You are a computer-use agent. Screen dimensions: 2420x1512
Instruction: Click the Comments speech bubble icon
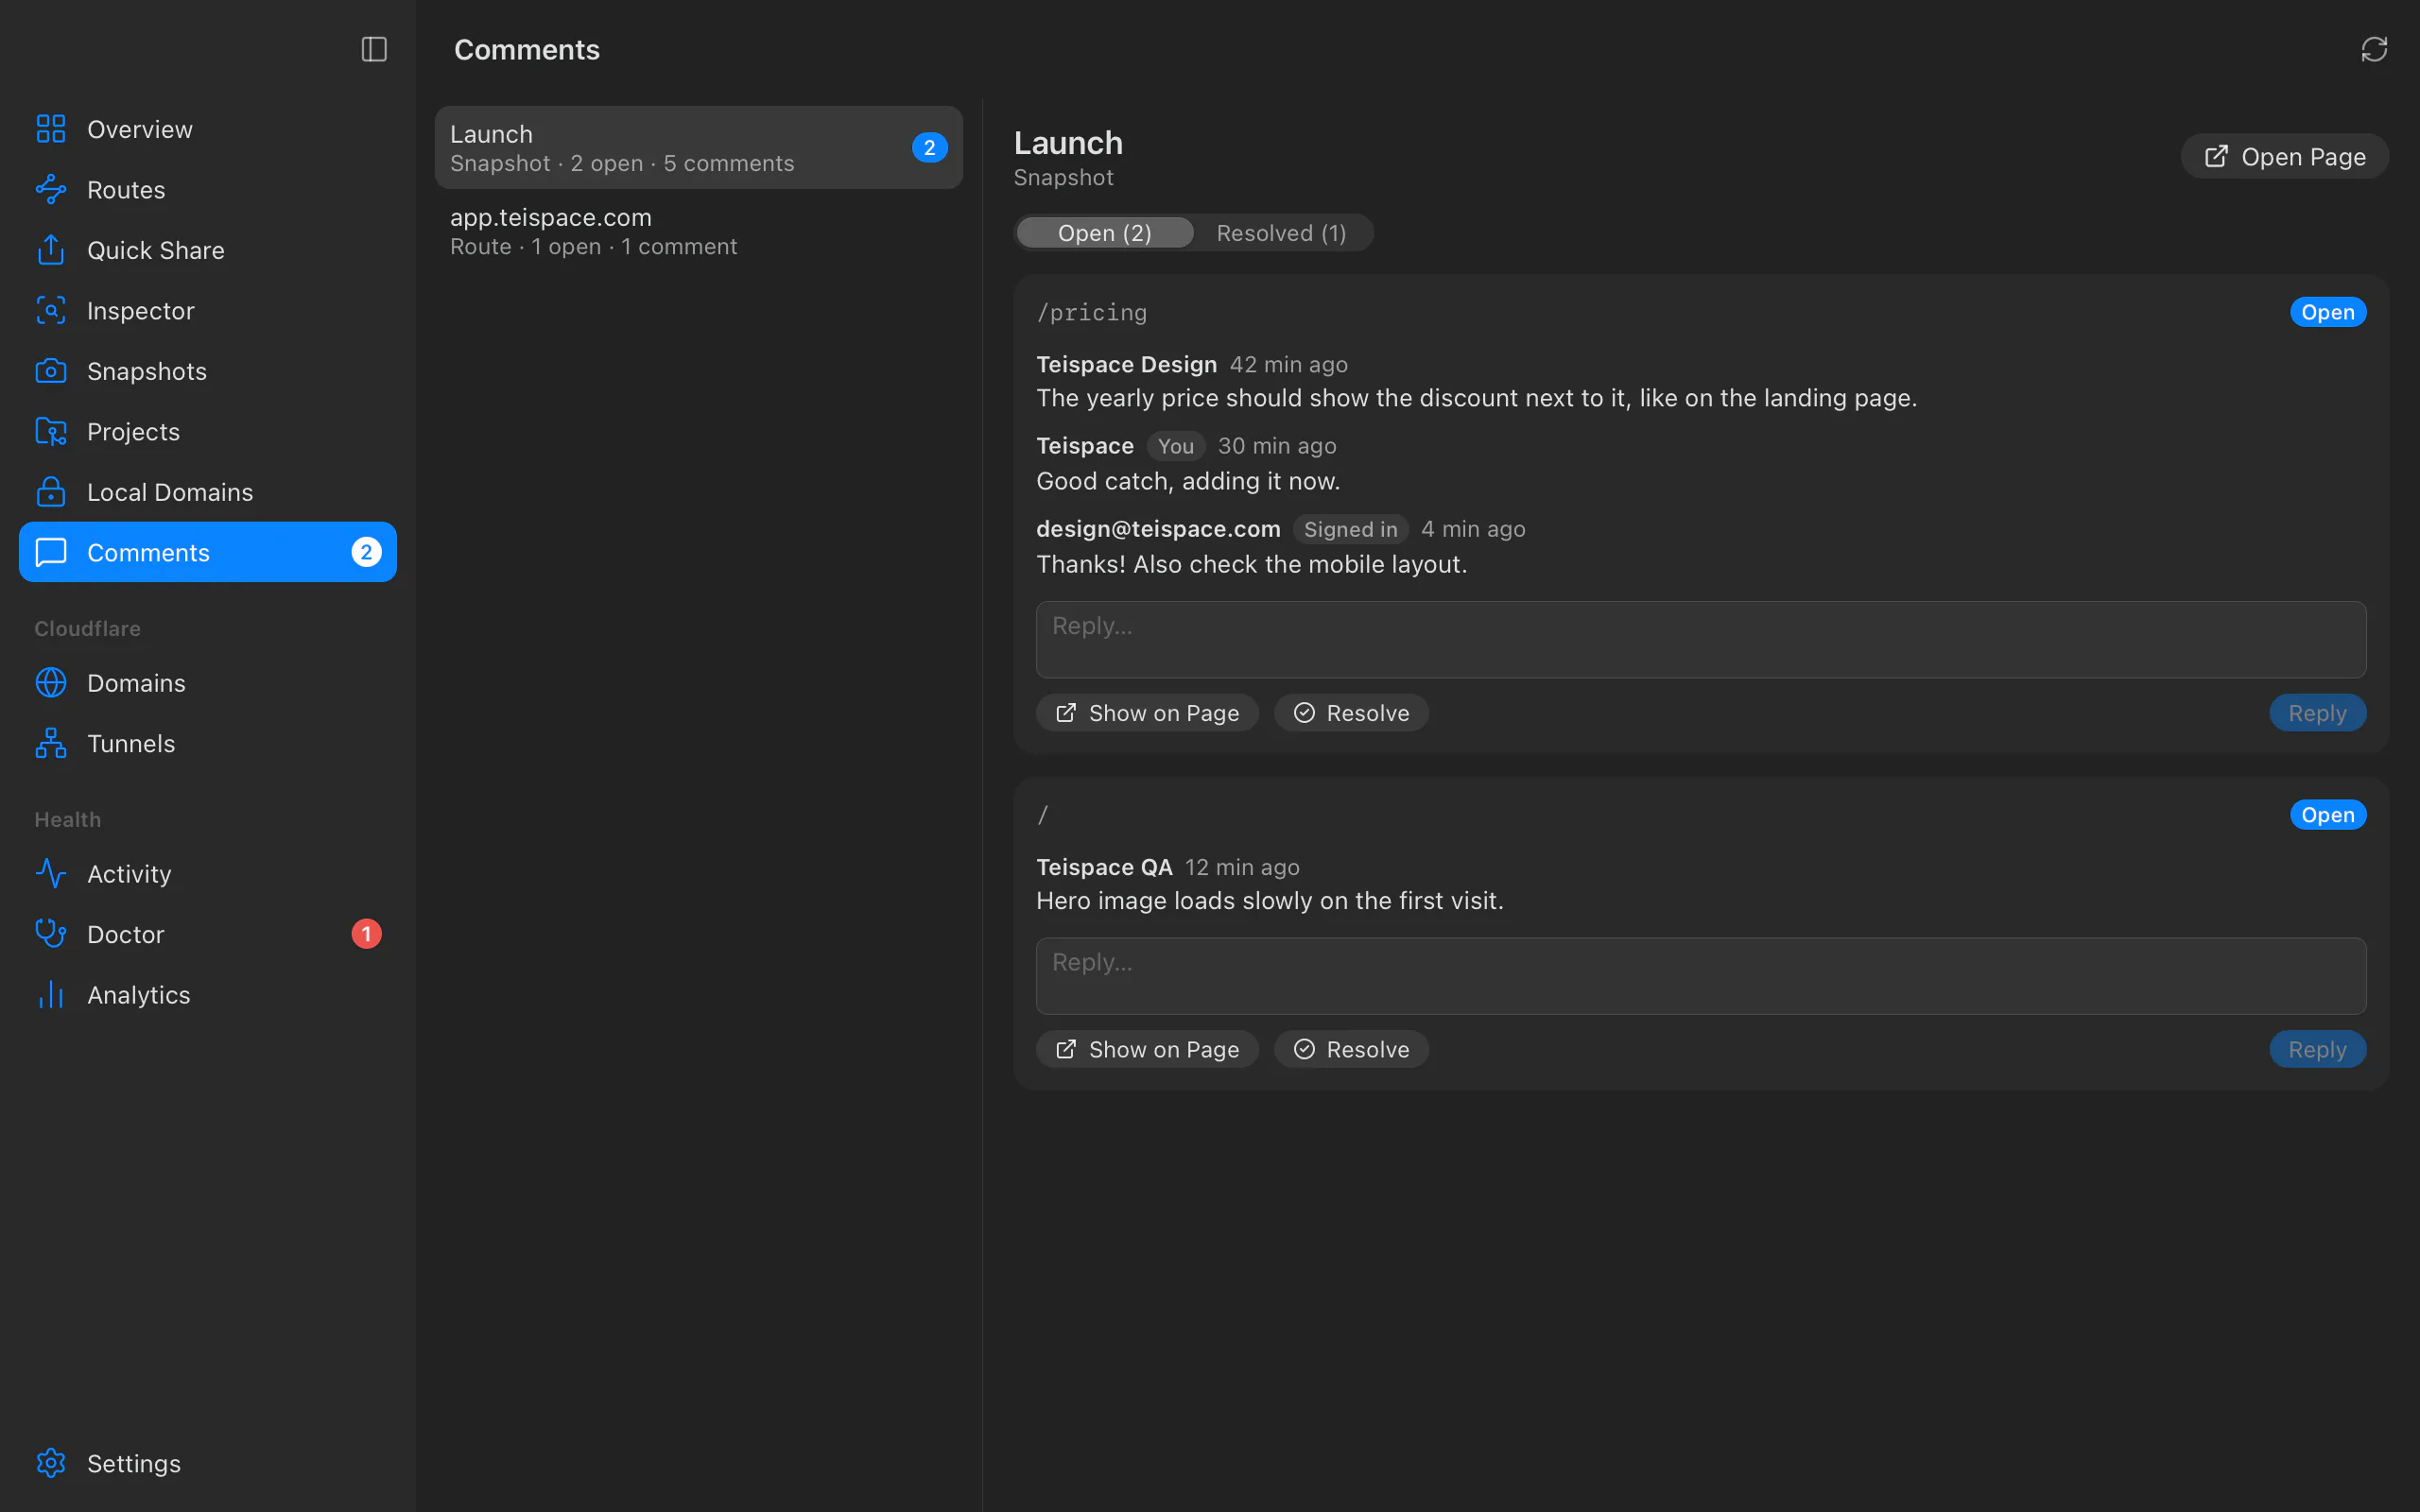[51, 552]
